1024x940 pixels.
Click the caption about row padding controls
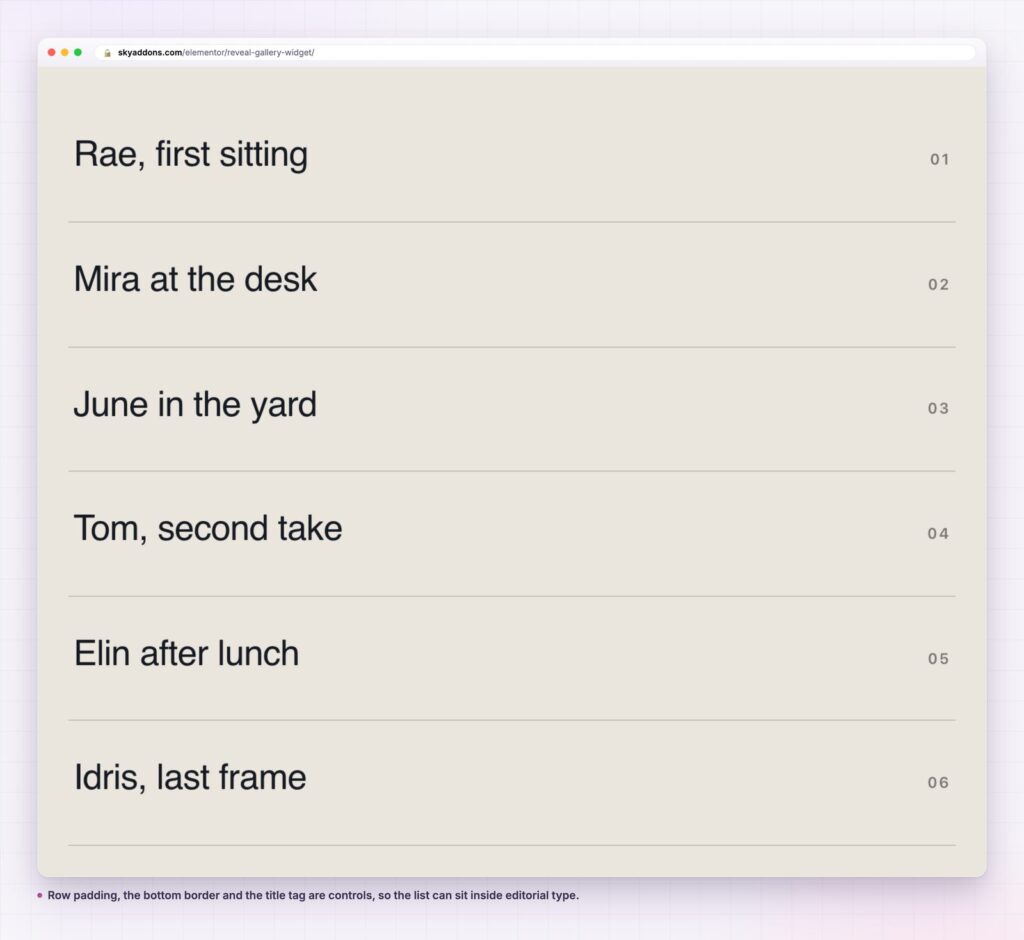click(x=313, y=896)
